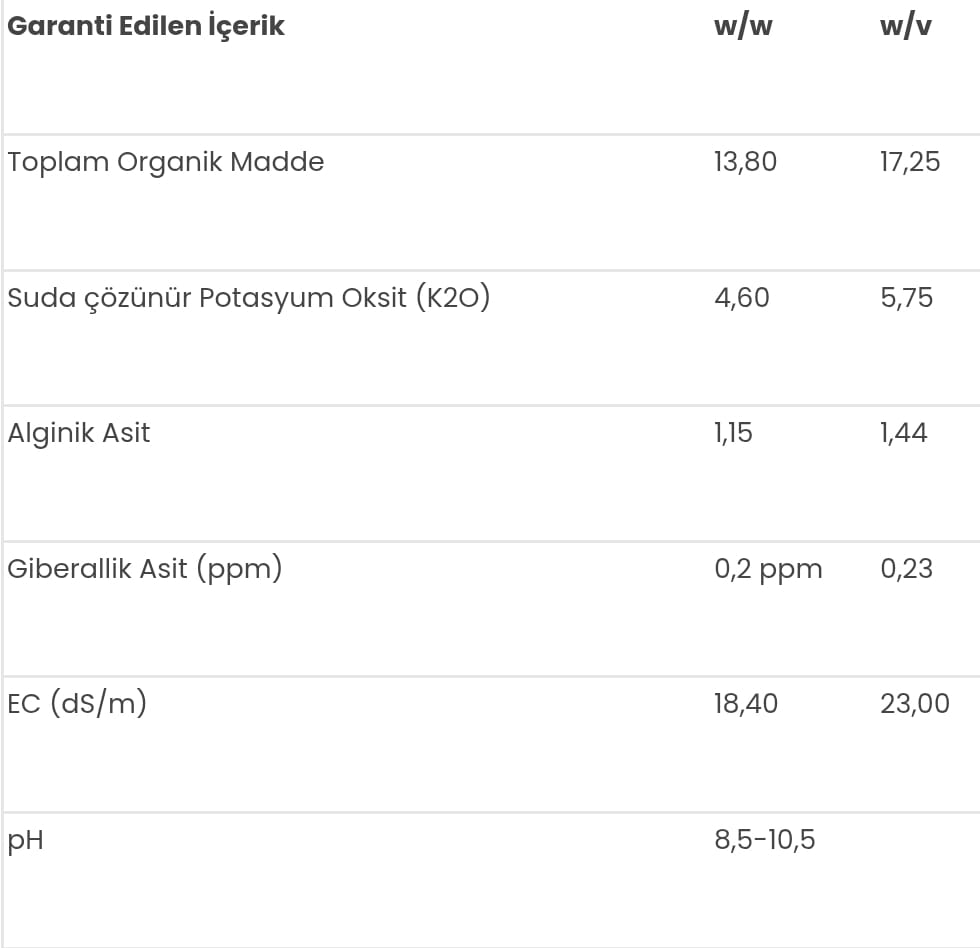This screenshot has width=980, height=948.
Task: Select the 'Toplam Organik Madde' row label
Action: coord(166,162)
